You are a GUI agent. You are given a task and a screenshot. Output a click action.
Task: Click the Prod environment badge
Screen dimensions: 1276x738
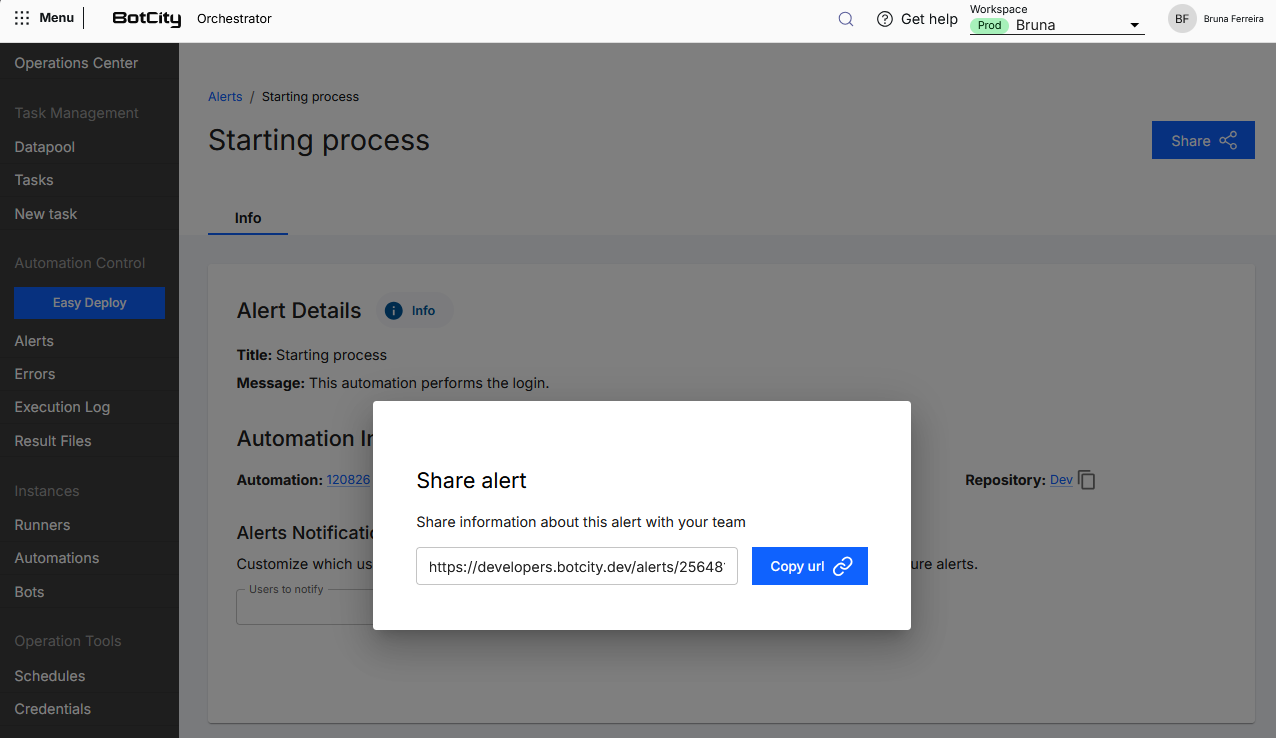[989, 26]
